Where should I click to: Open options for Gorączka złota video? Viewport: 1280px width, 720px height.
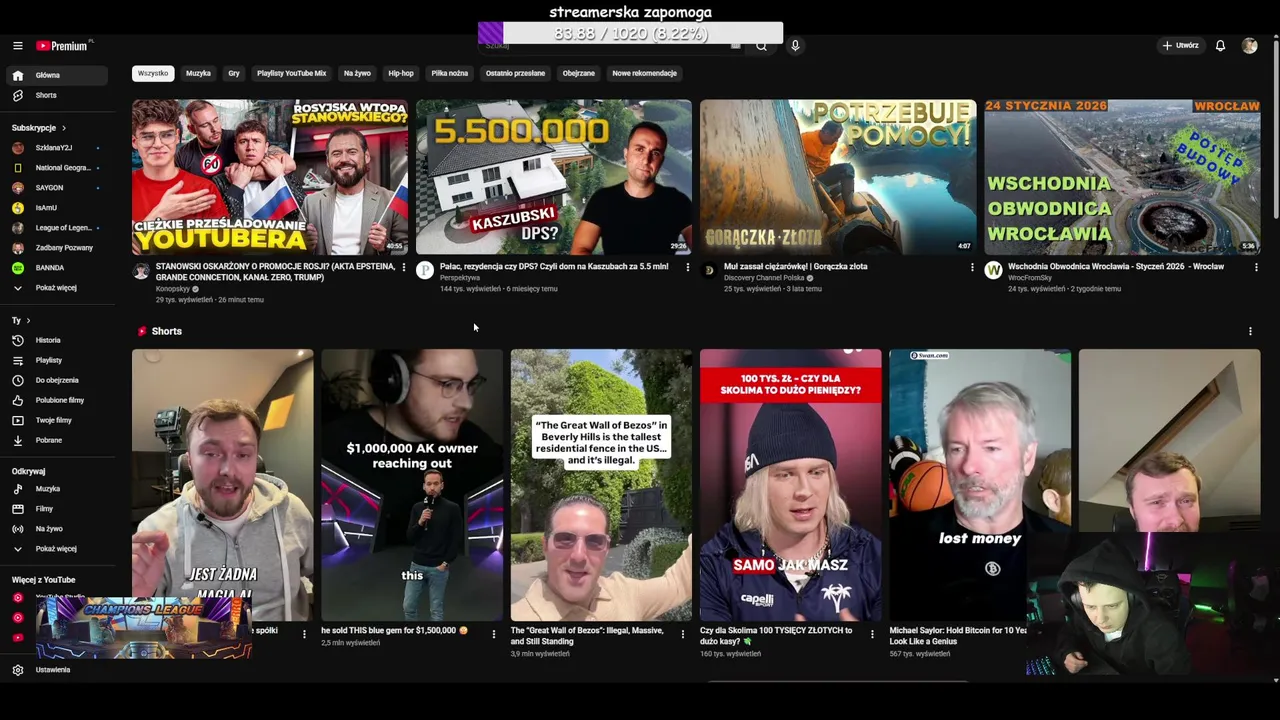pyautogui.click(x=972, y=267)
